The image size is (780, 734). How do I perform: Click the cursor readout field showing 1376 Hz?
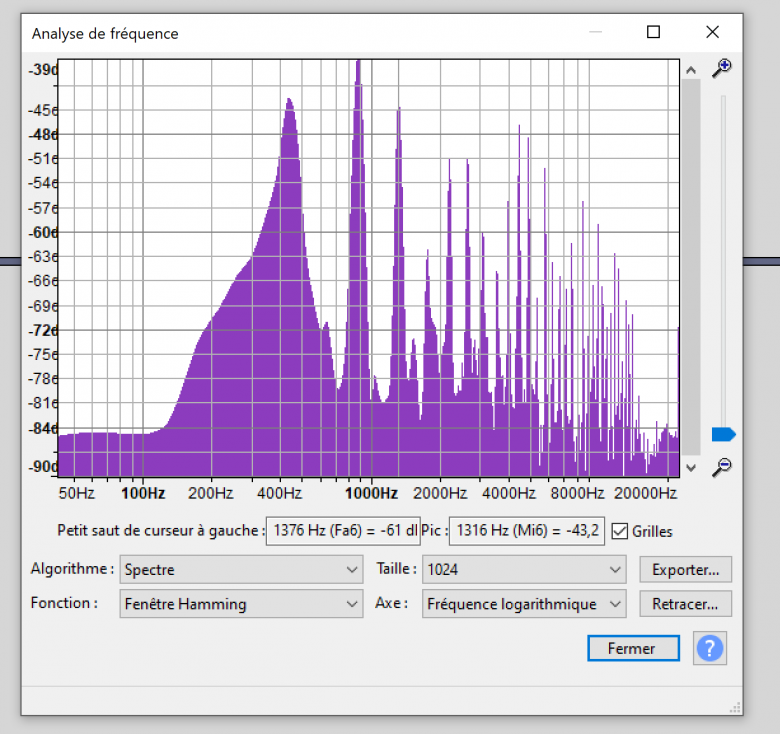(342, 531)
